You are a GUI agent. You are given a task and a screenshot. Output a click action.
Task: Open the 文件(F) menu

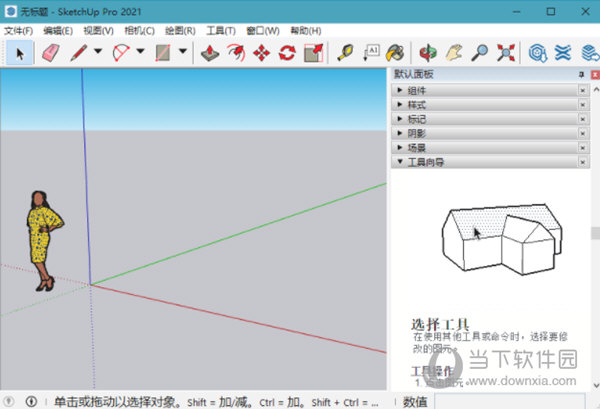coord(18,31)
